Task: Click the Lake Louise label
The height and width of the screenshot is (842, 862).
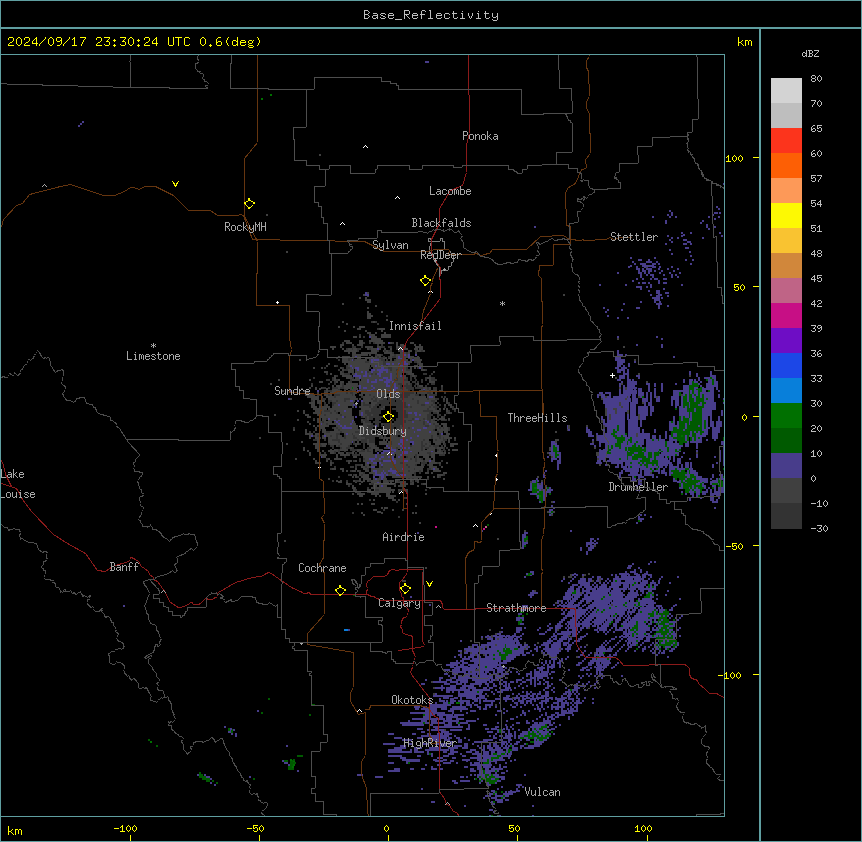Action: [18, 484]
